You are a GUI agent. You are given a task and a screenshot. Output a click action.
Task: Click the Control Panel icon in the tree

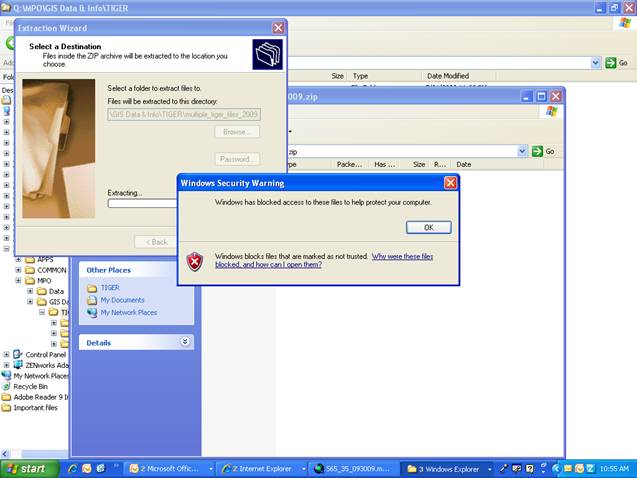point(18,354)
